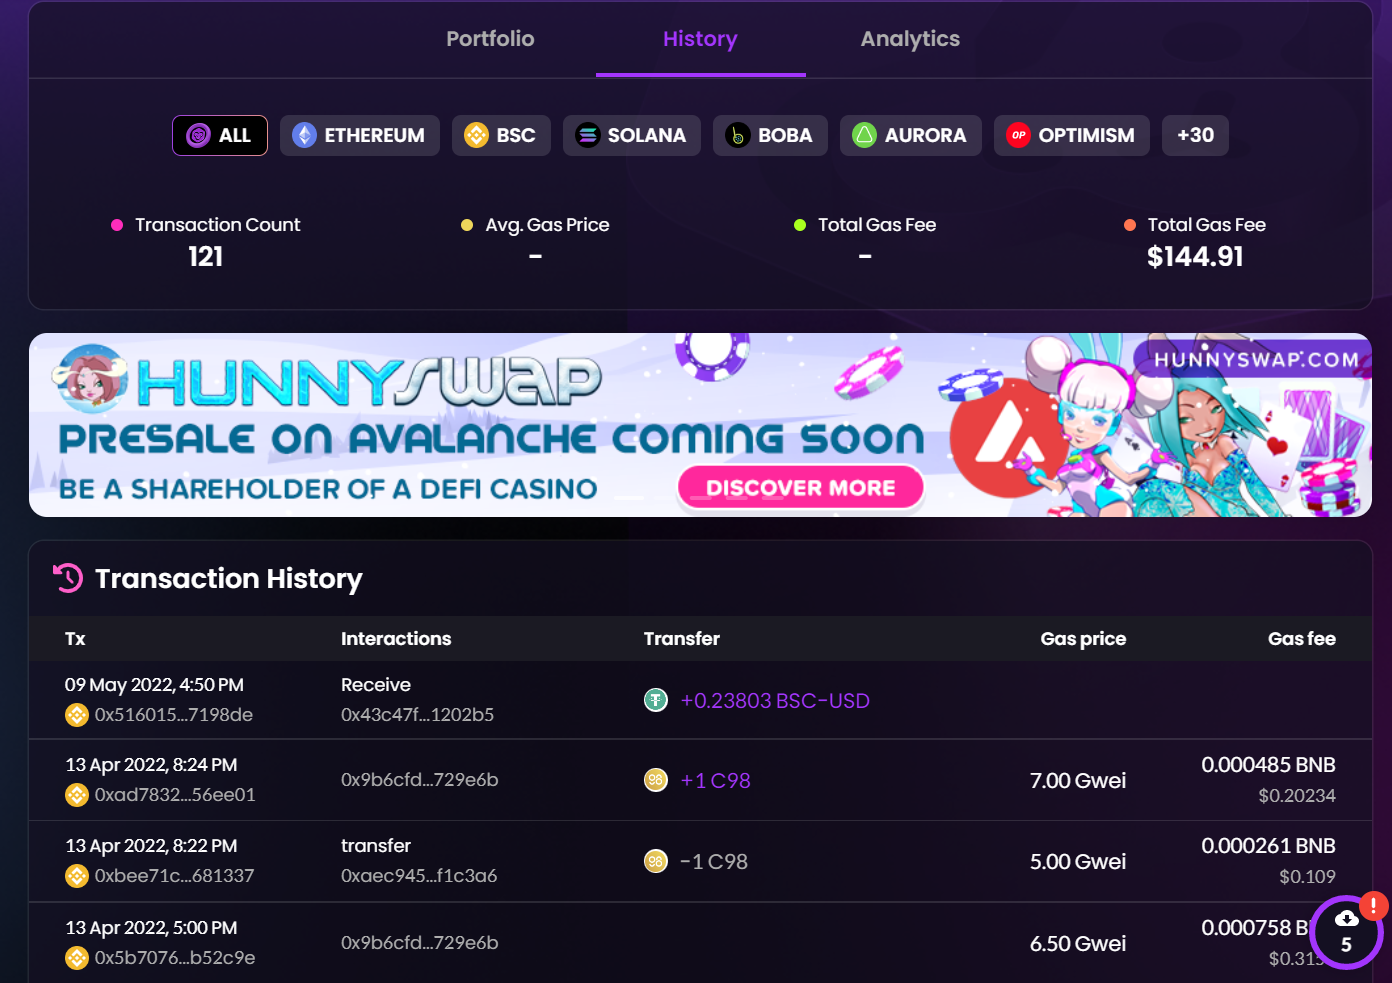Click the Tx column header
Screen dimensions: 1392x983
click(75, 639)
